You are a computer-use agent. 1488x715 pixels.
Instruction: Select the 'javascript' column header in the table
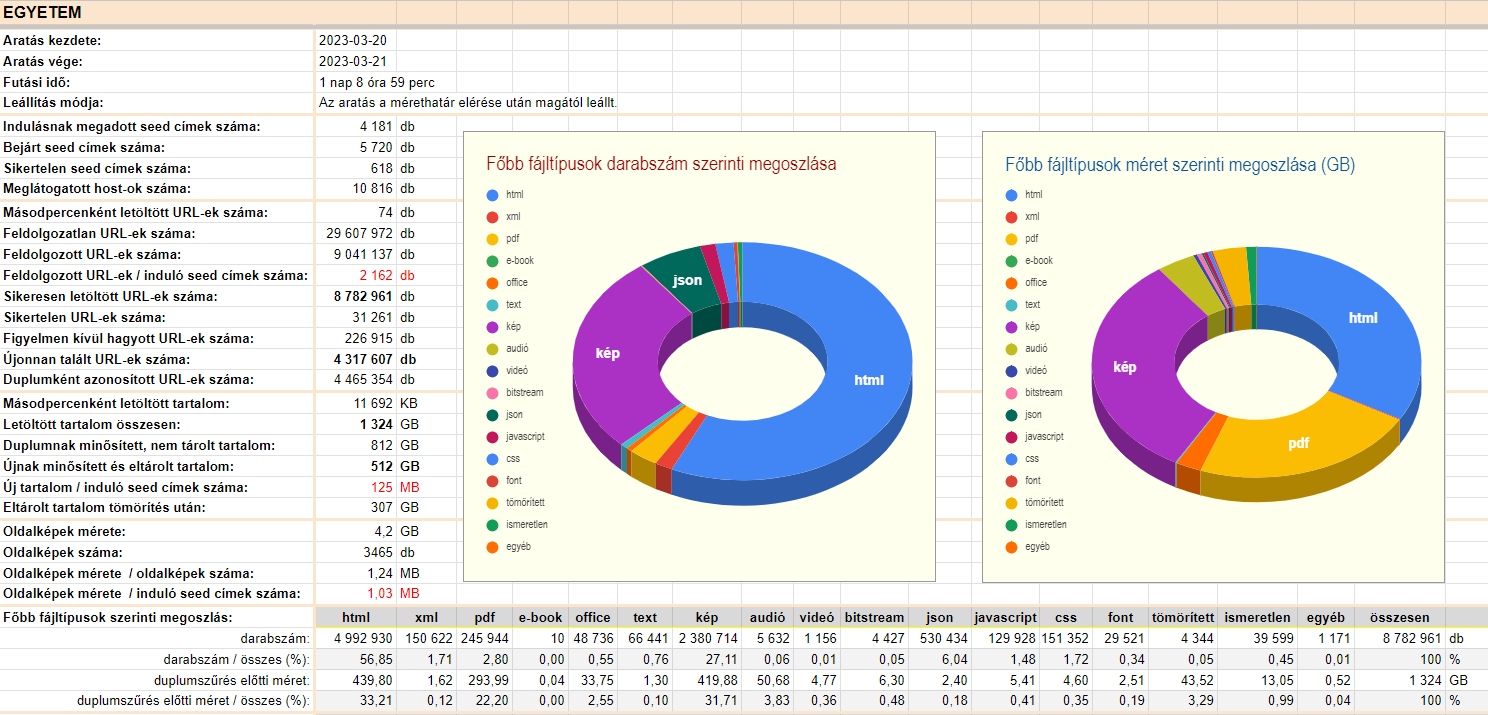[1005, 618]
